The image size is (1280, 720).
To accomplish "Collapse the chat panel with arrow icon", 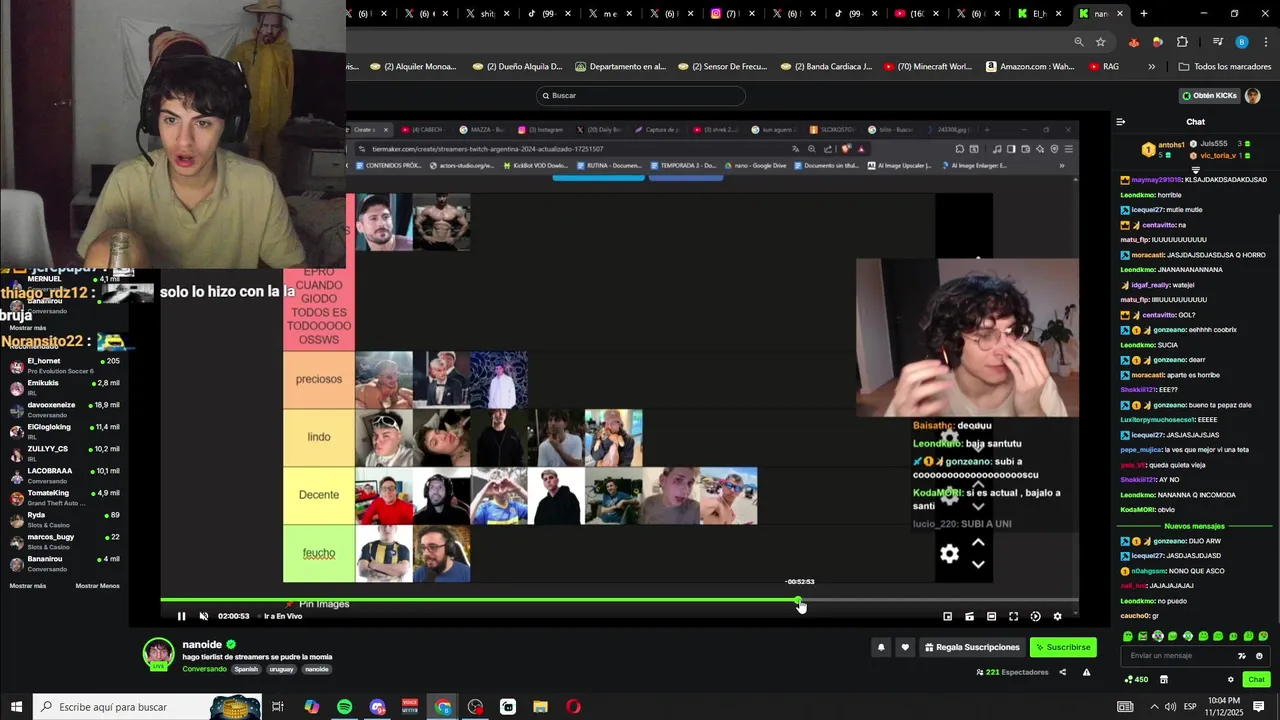I will point(1121,122).
